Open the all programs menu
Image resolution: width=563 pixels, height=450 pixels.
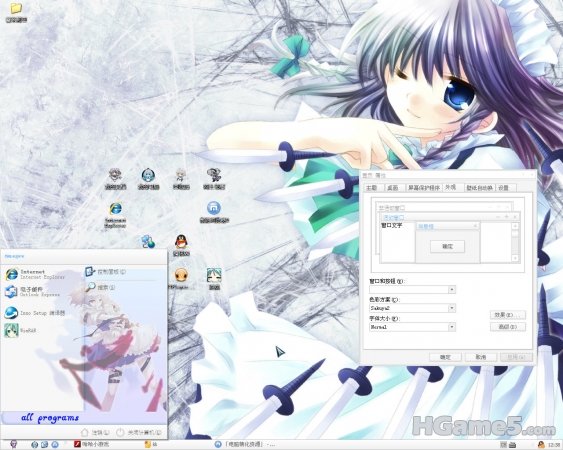coord(50,418)
